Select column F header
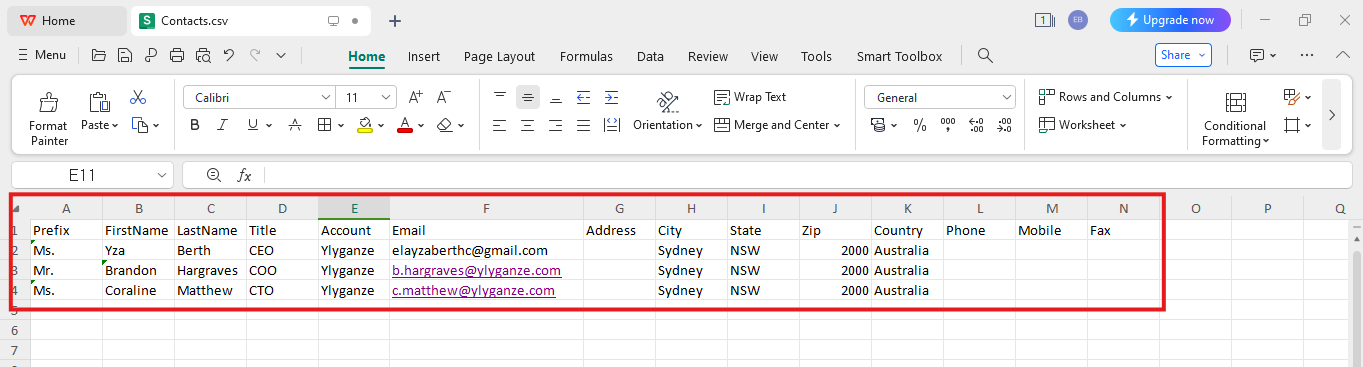The width and height of the screenshot is (1363, 367). (x=486, y=208)
